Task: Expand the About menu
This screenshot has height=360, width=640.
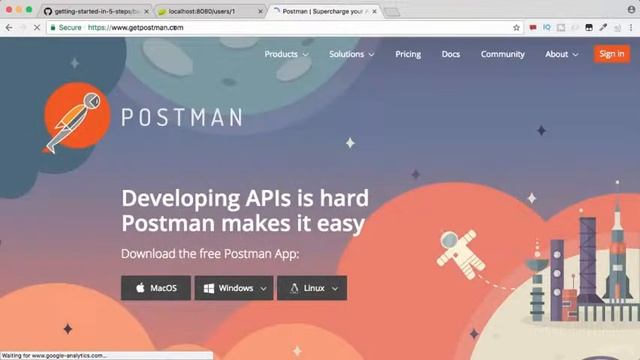Action: point(562,54)
